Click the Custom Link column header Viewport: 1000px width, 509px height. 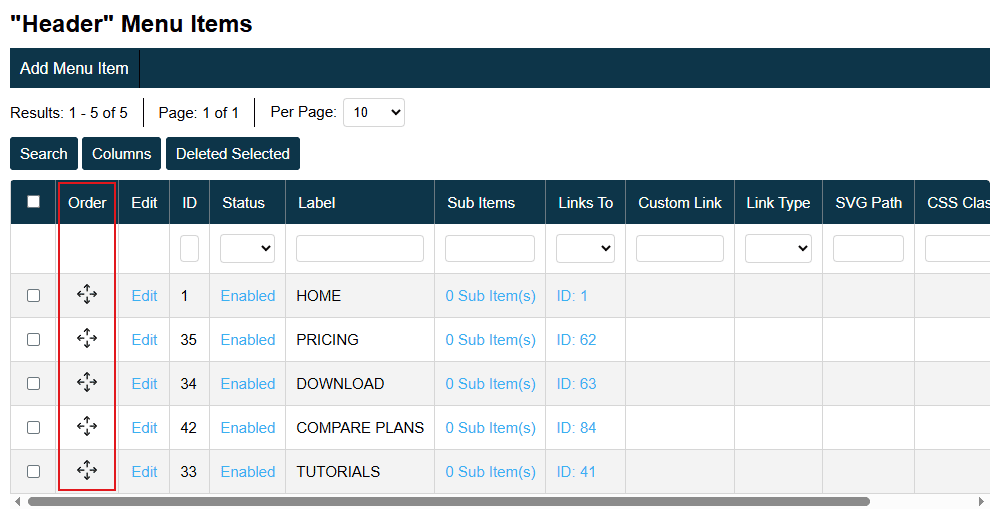(680, 203)
